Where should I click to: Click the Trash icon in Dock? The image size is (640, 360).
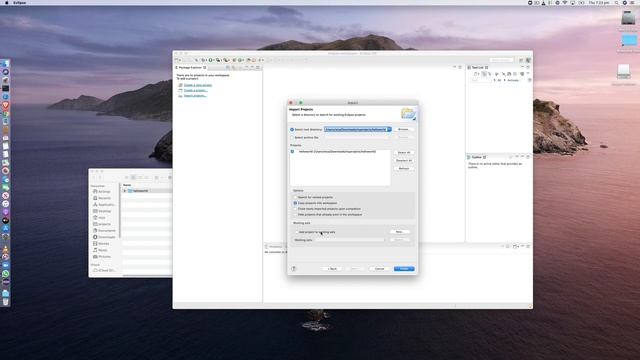pos(5,302)
